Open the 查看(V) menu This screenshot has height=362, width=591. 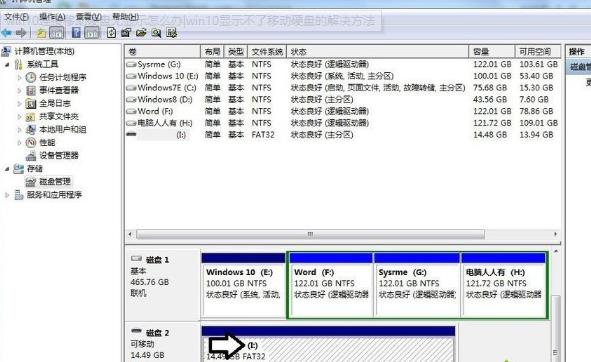click(x=89, y=17)
